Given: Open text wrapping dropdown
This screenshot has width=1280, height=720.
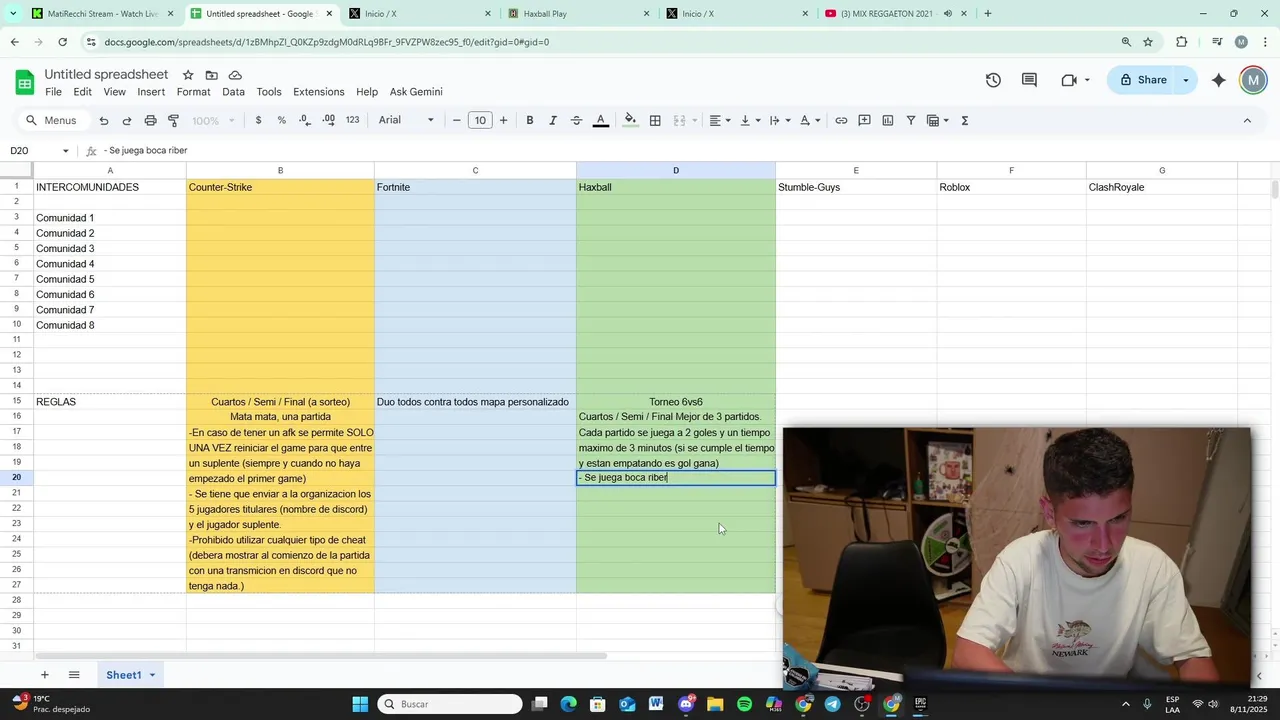Looking at the screenshot, I should [780, 120].
